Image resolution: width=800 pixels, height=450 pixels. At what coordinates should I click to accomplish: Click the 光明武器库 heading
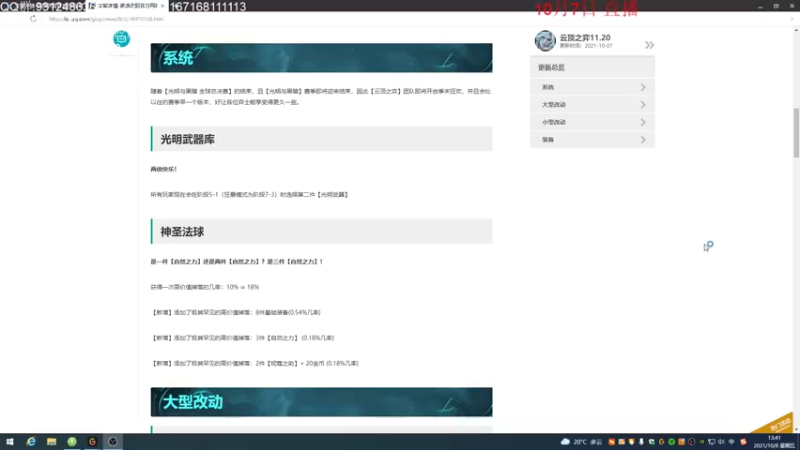321,139
